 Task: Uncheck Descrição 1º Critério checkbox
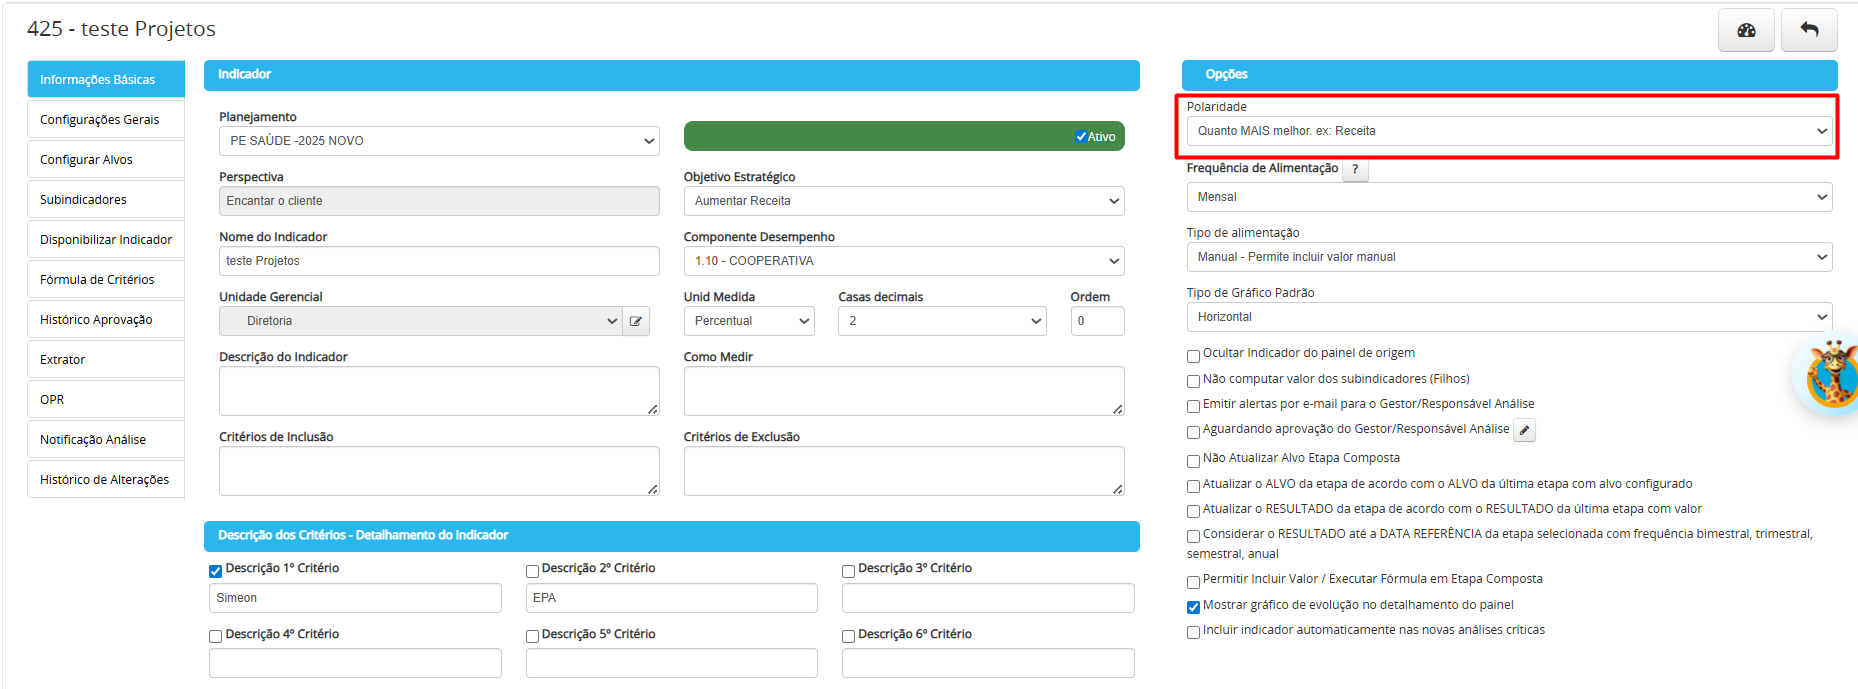point(215,571)
